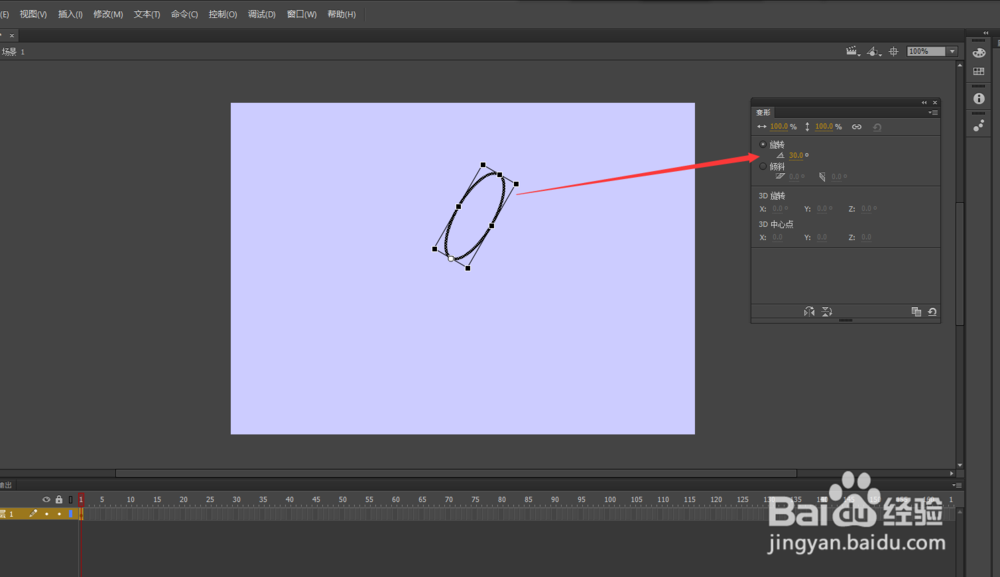
Task: Click the Edit Scene clapperboard icon
Action: pyautogui.click(x=852, y=52)
